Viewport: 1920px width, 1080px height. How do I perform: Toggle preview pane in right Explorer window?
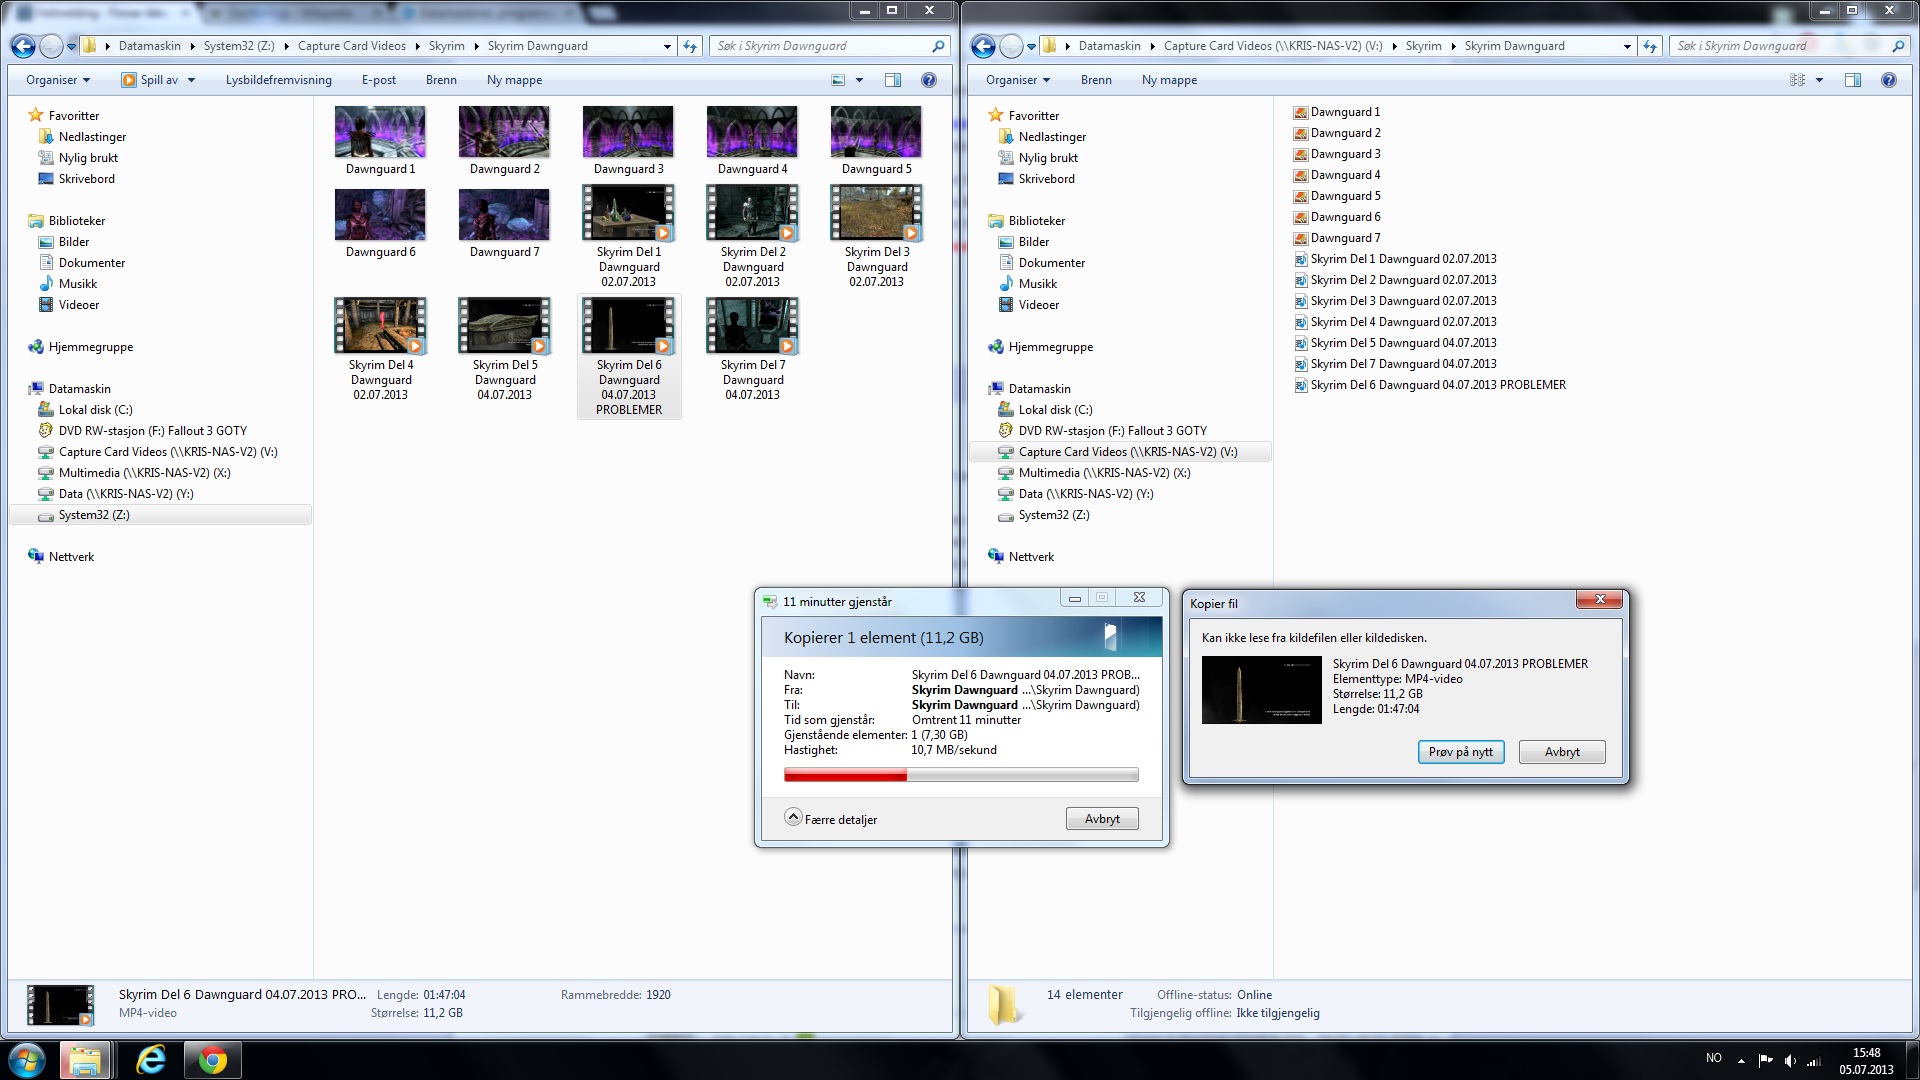click(x=1853, y=80)
